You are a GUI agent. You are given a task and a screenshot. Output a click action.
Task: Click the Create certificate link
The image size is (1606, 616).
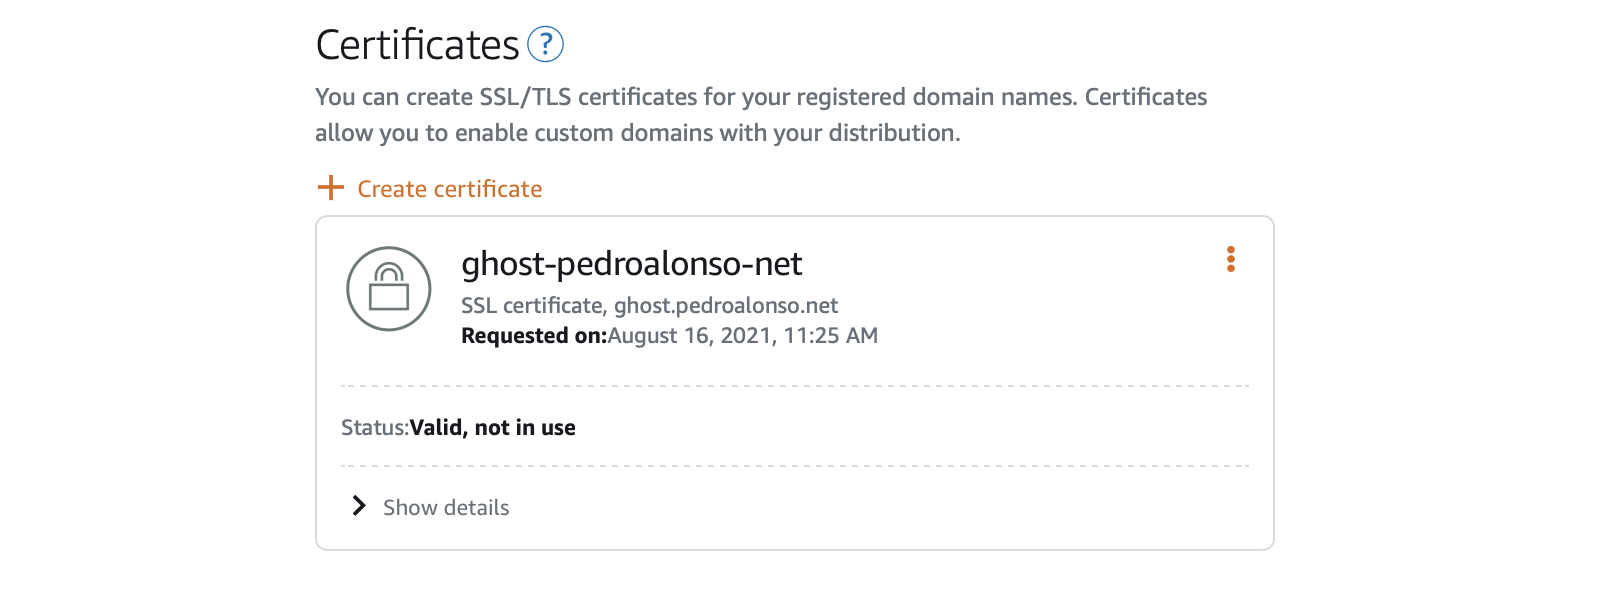point(449,189)
